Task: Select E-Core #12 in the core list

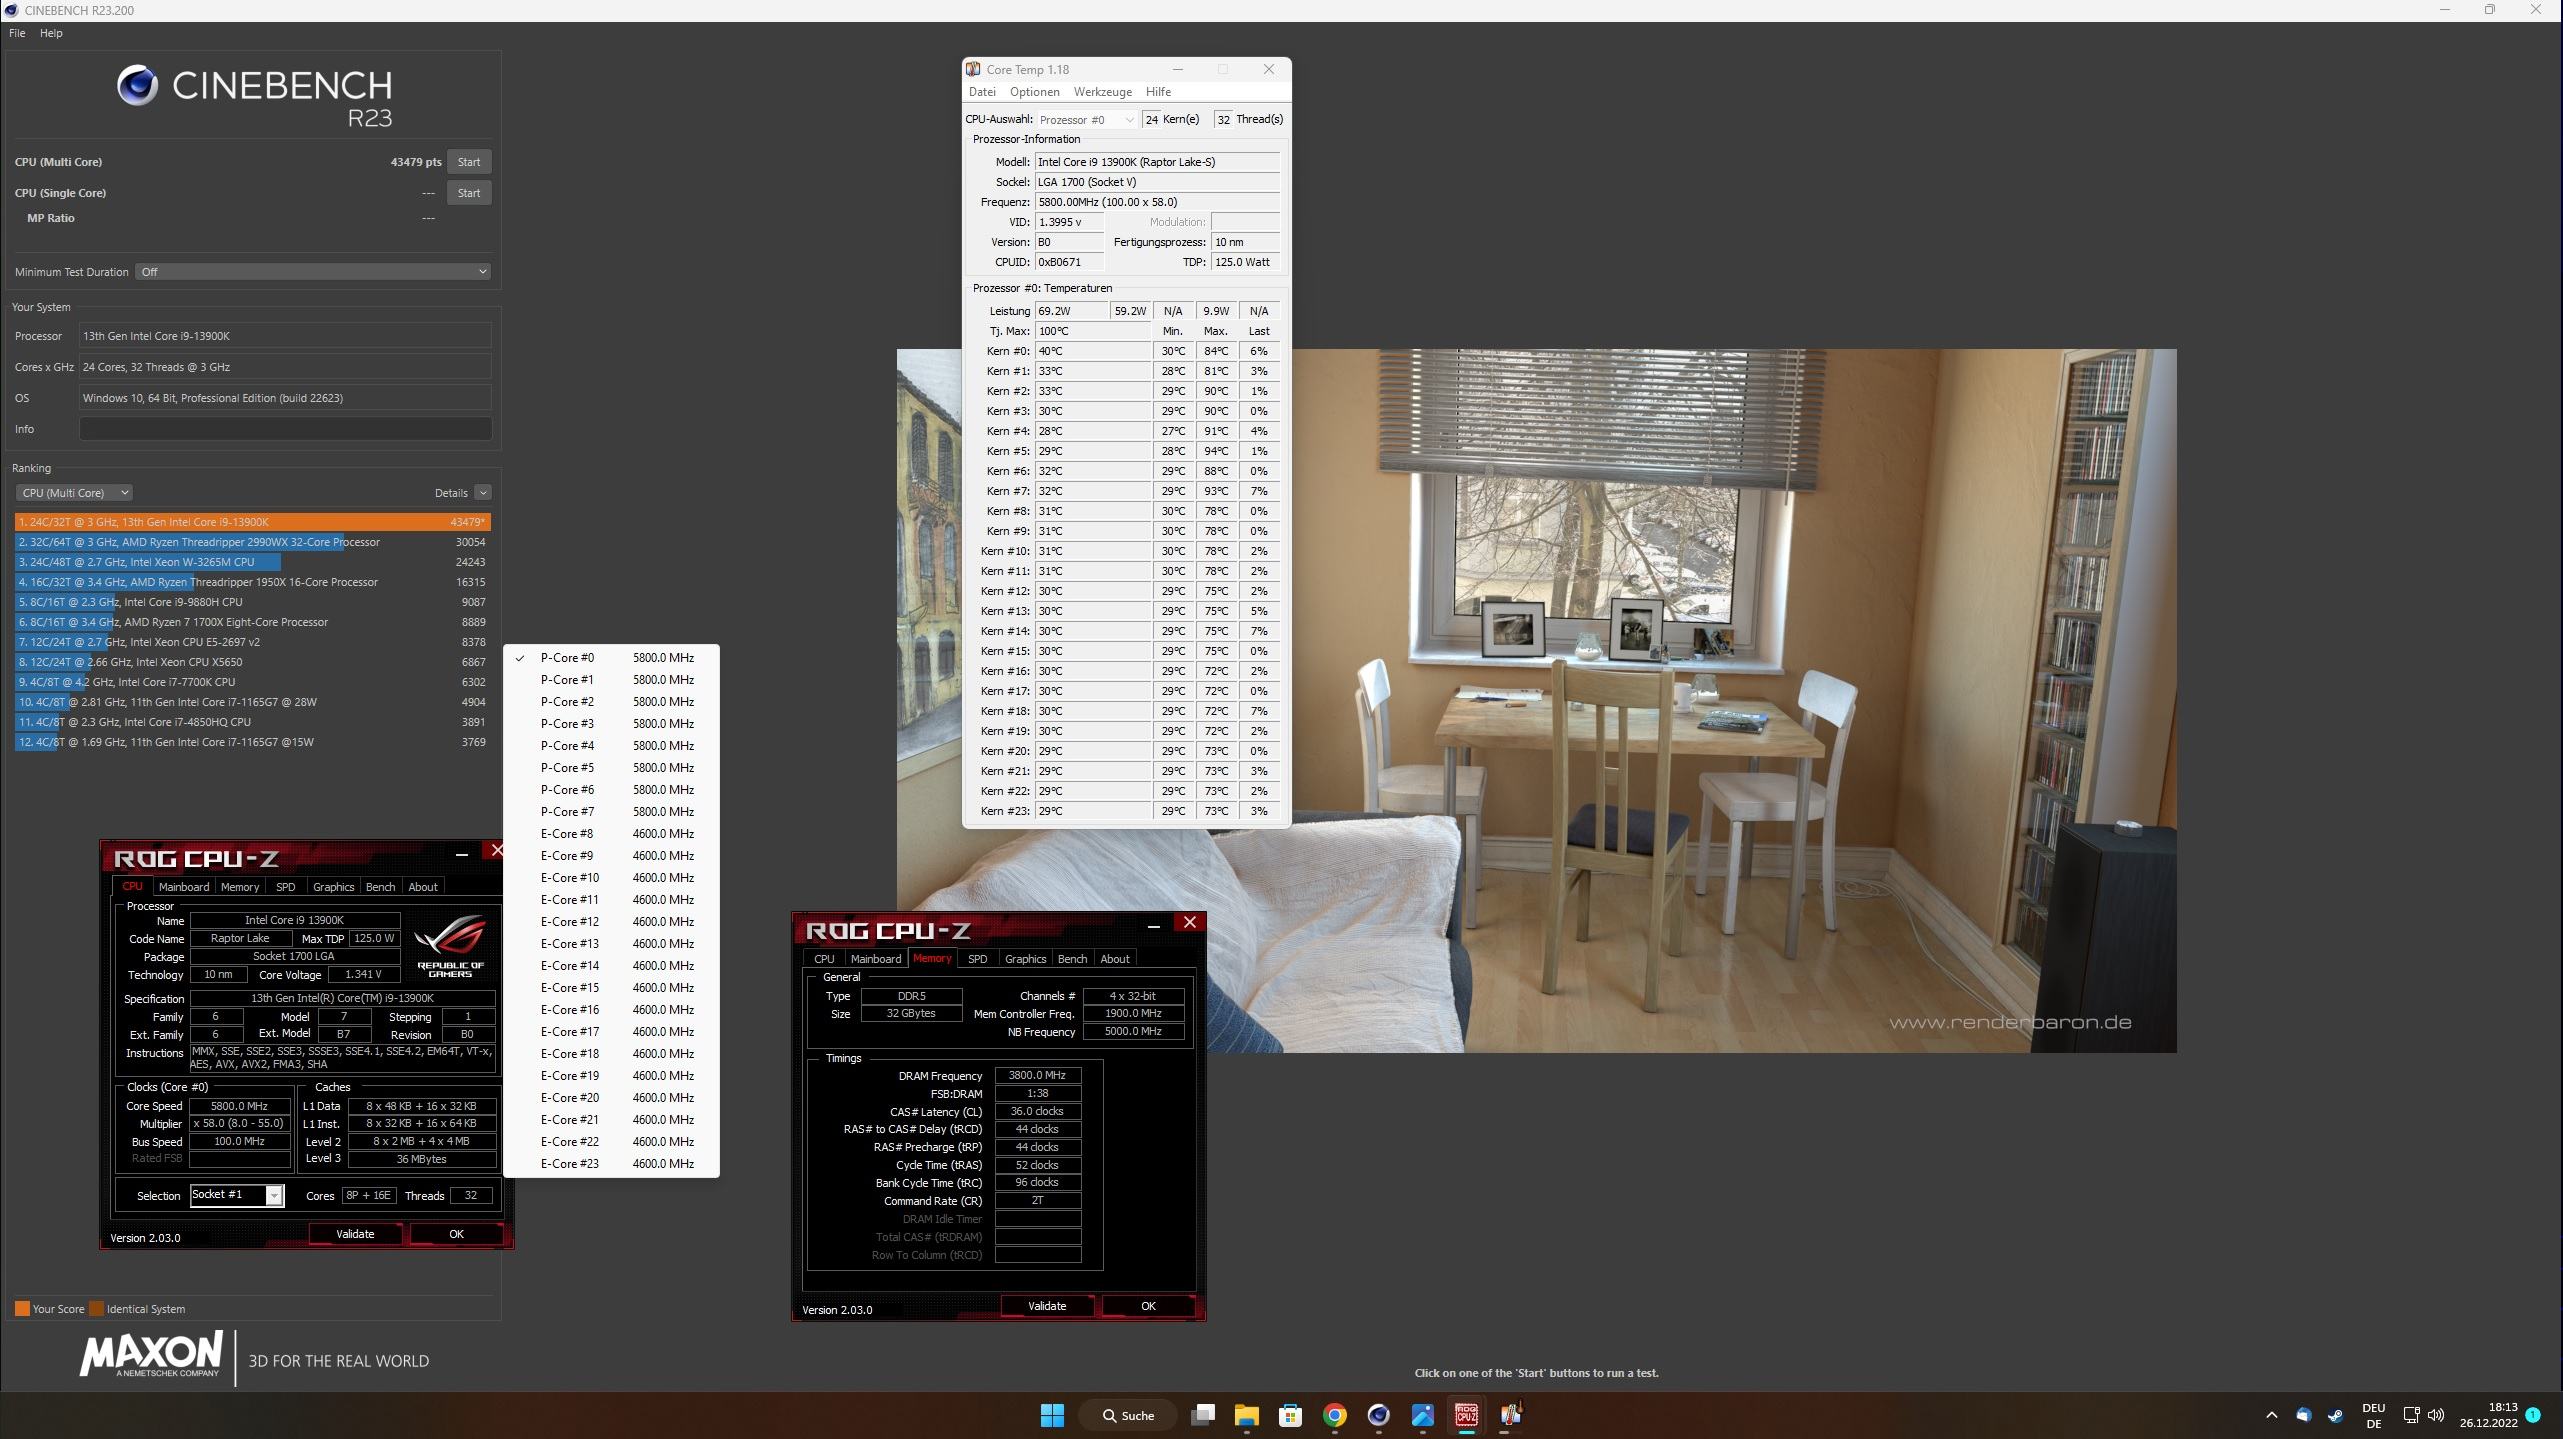Action: click(611, 922)
